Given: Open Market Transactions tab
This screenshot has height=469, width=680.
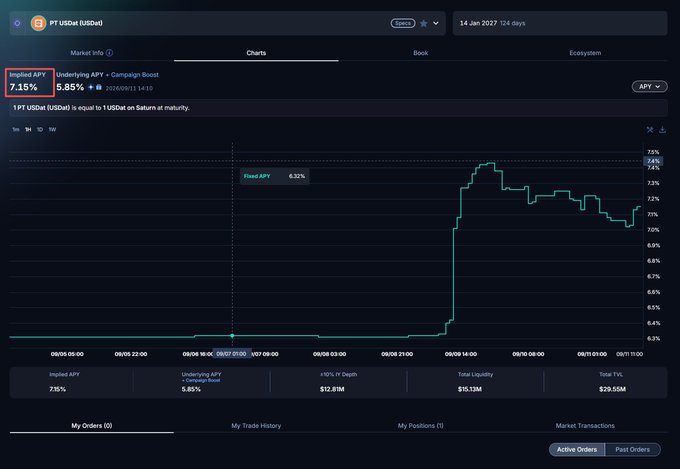Looking at the screenshot, I should (585, 426).
